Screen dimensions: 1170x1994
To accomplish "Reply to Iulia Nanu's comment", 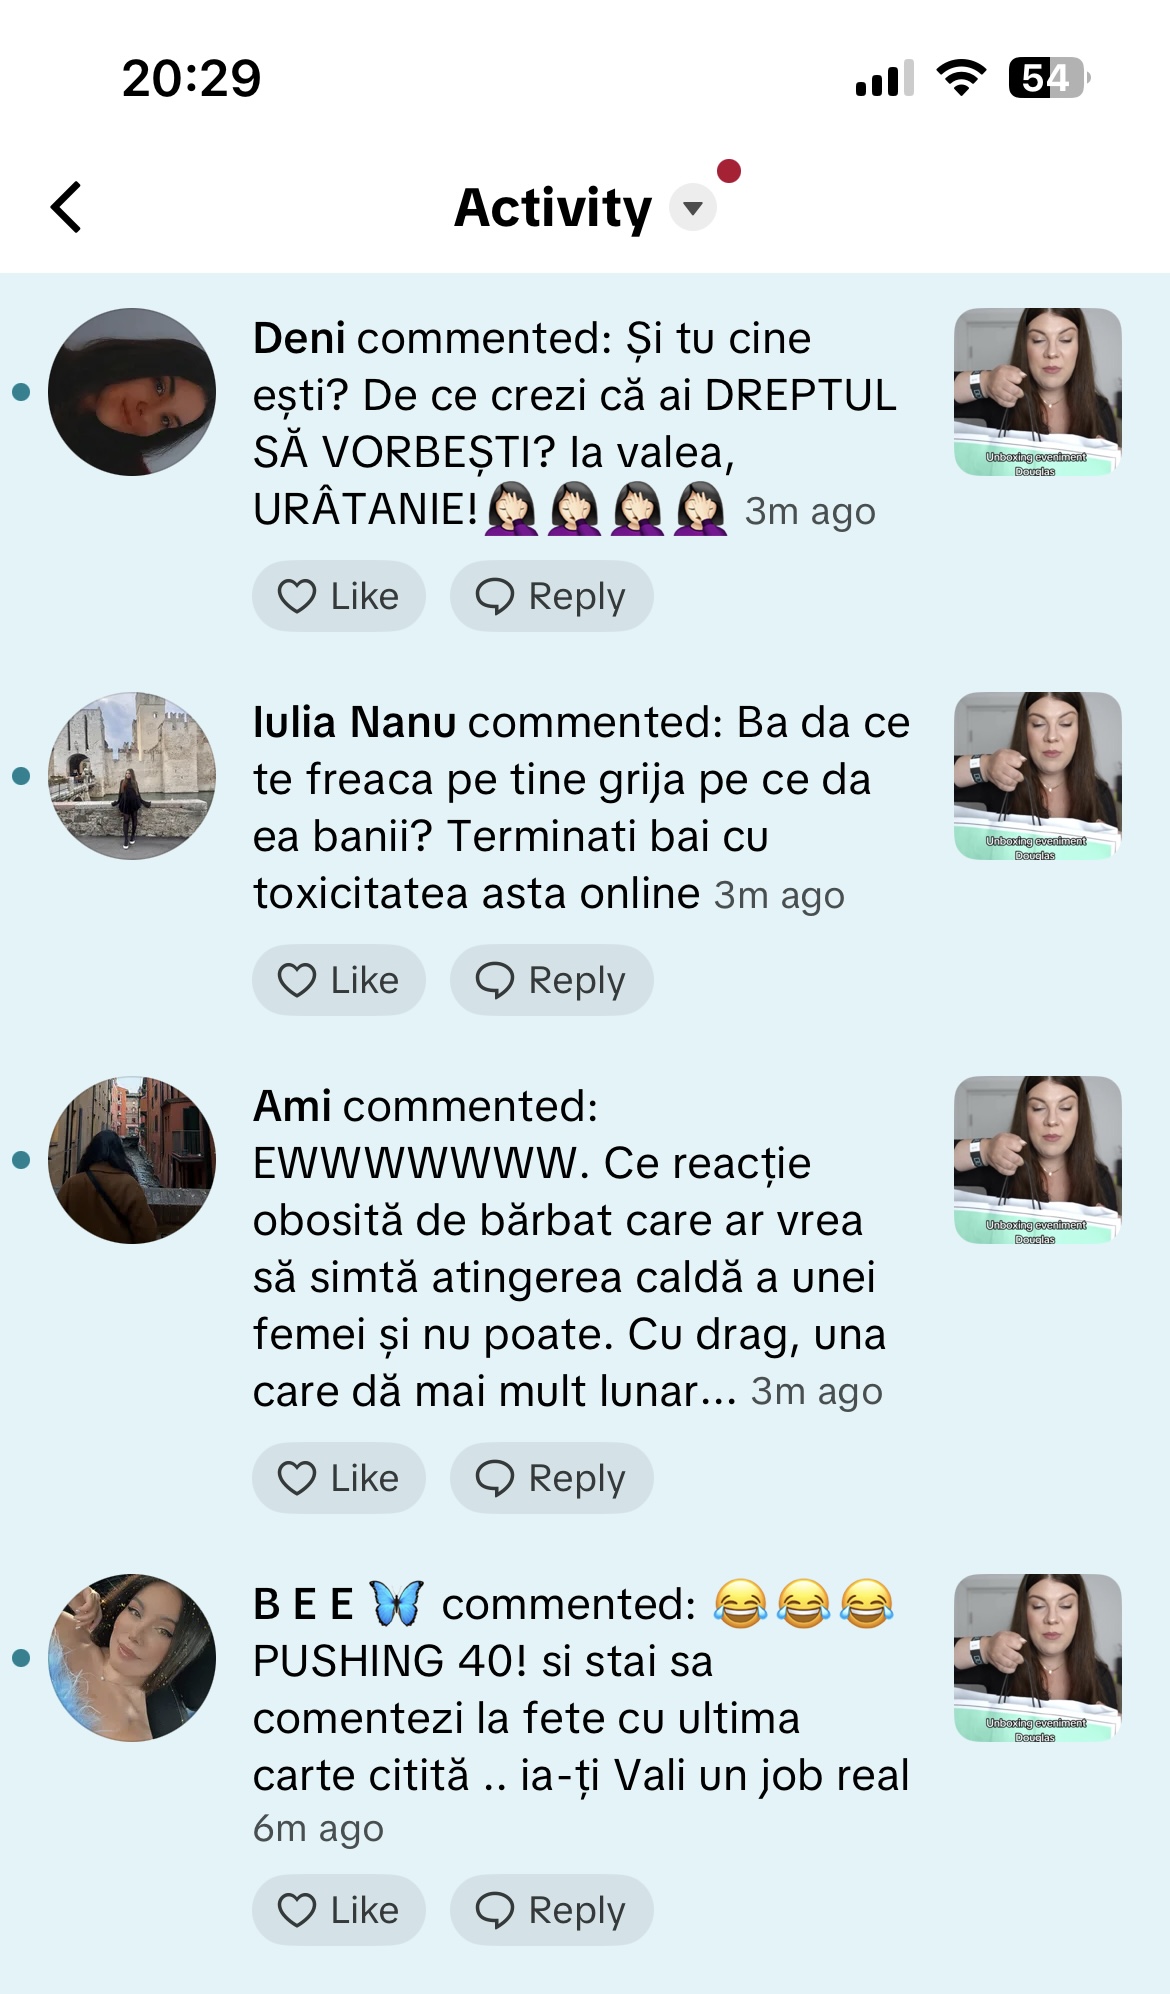I will point(552,980).
